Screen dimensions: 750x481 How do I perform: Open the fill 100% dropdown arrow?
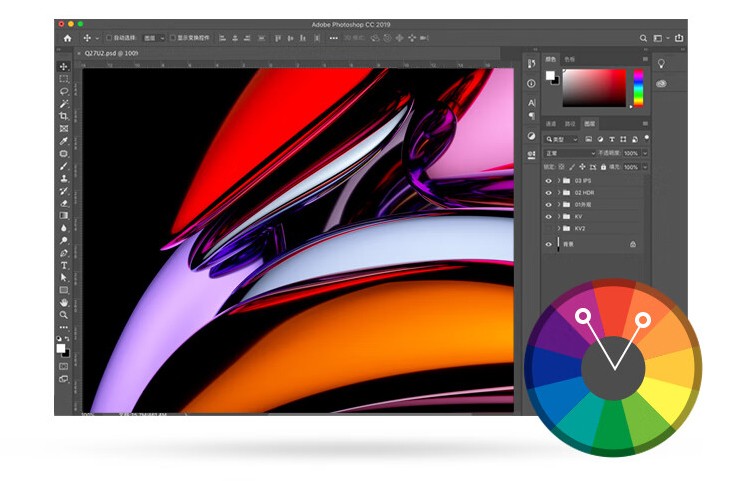pos(645,167)
